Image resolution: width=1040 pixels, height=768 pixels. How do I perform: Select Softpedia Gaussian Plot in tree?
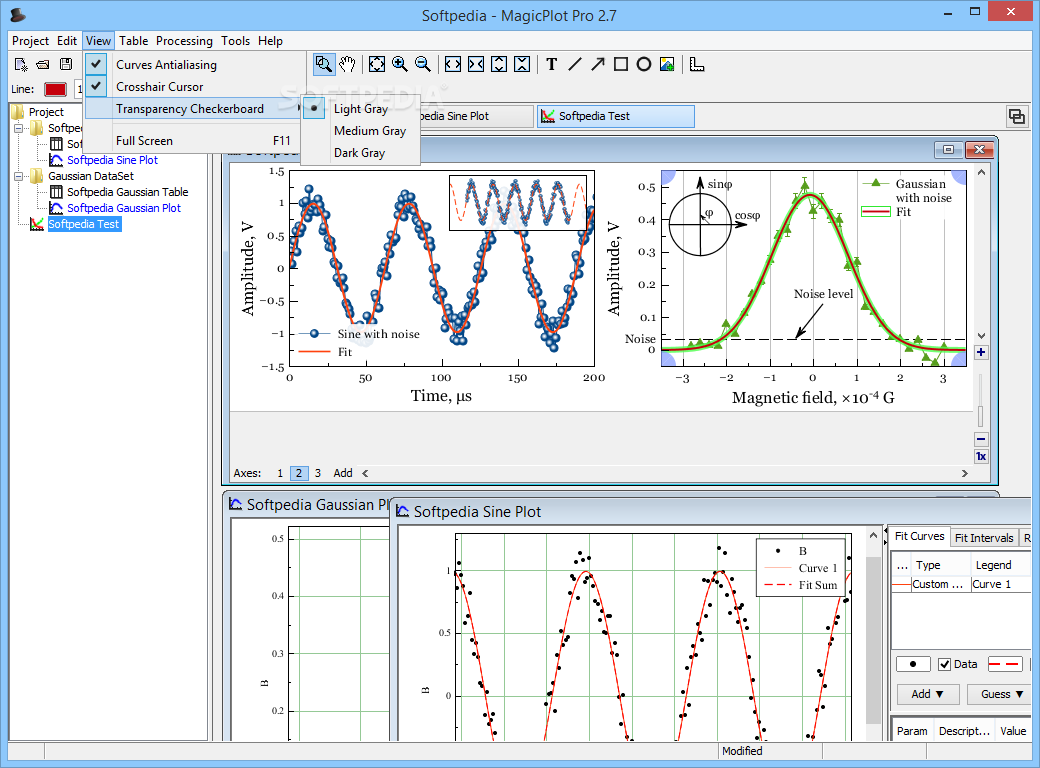coord(123,208)
